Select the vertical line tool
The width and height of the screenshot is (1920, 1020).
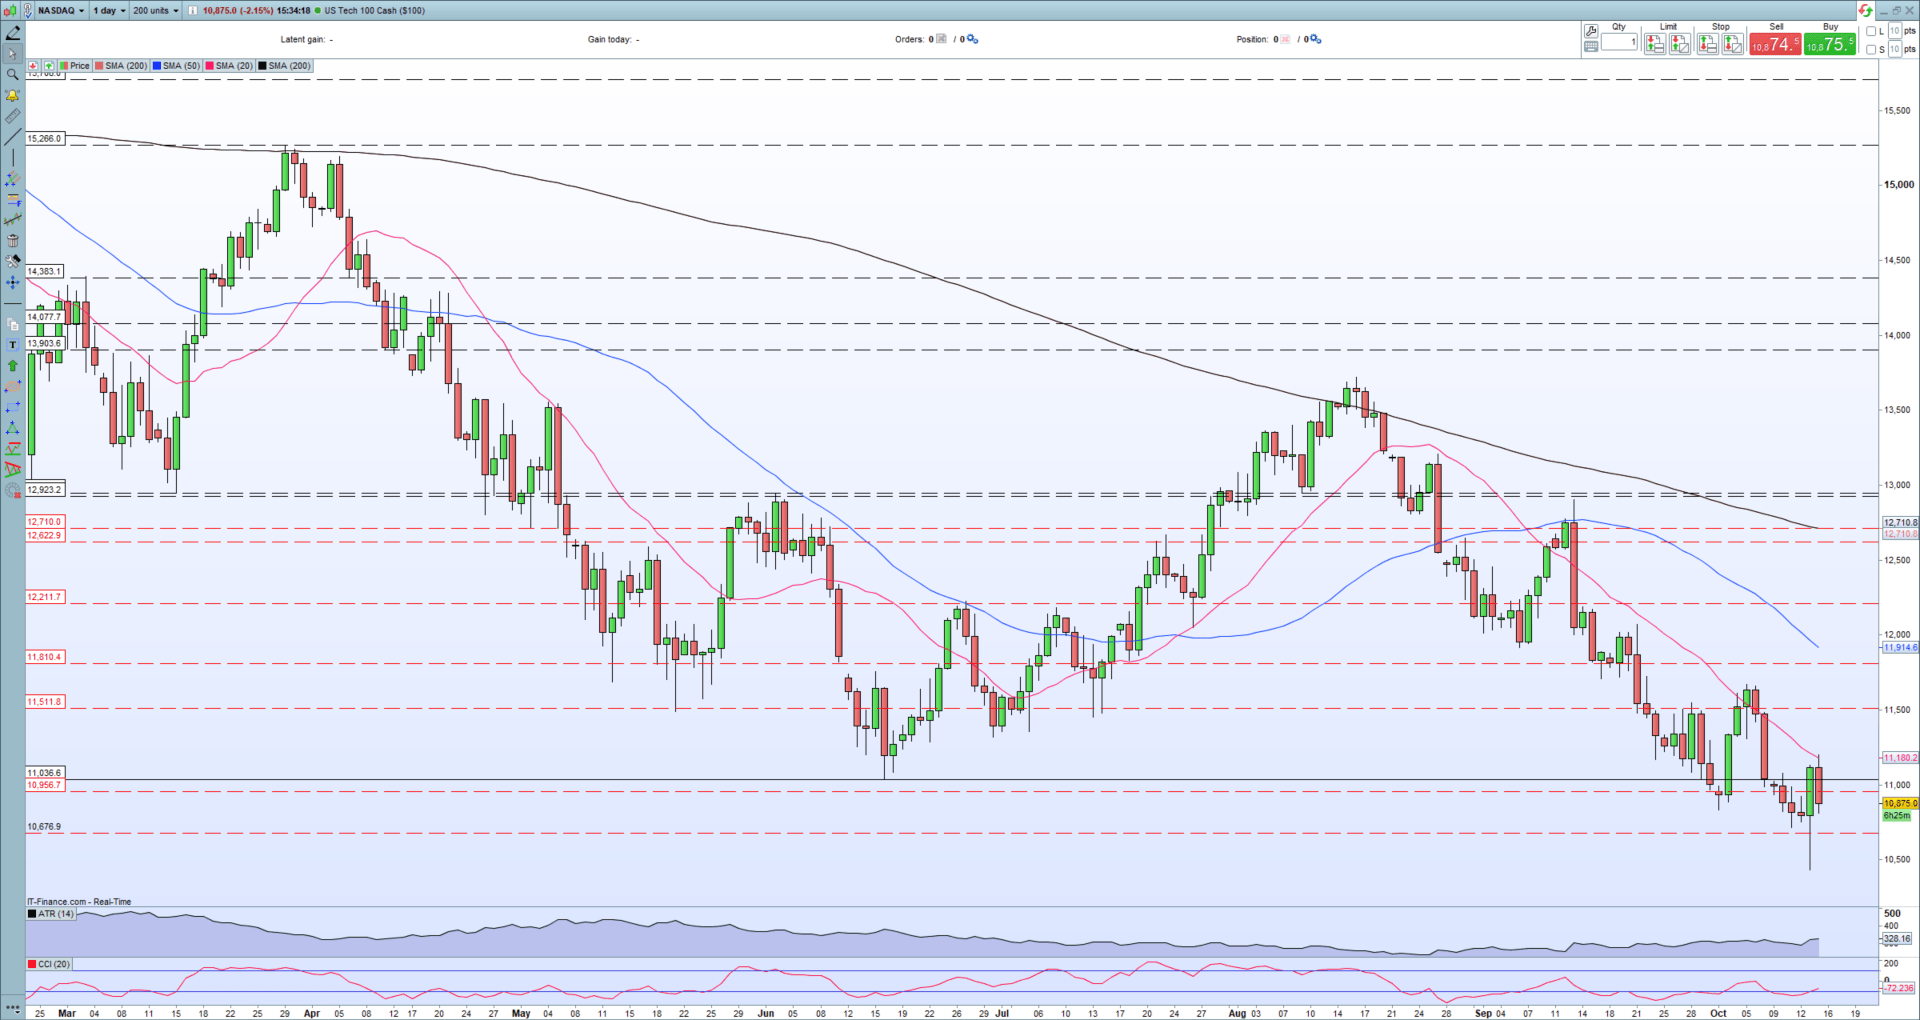click(x=13, y=158)
